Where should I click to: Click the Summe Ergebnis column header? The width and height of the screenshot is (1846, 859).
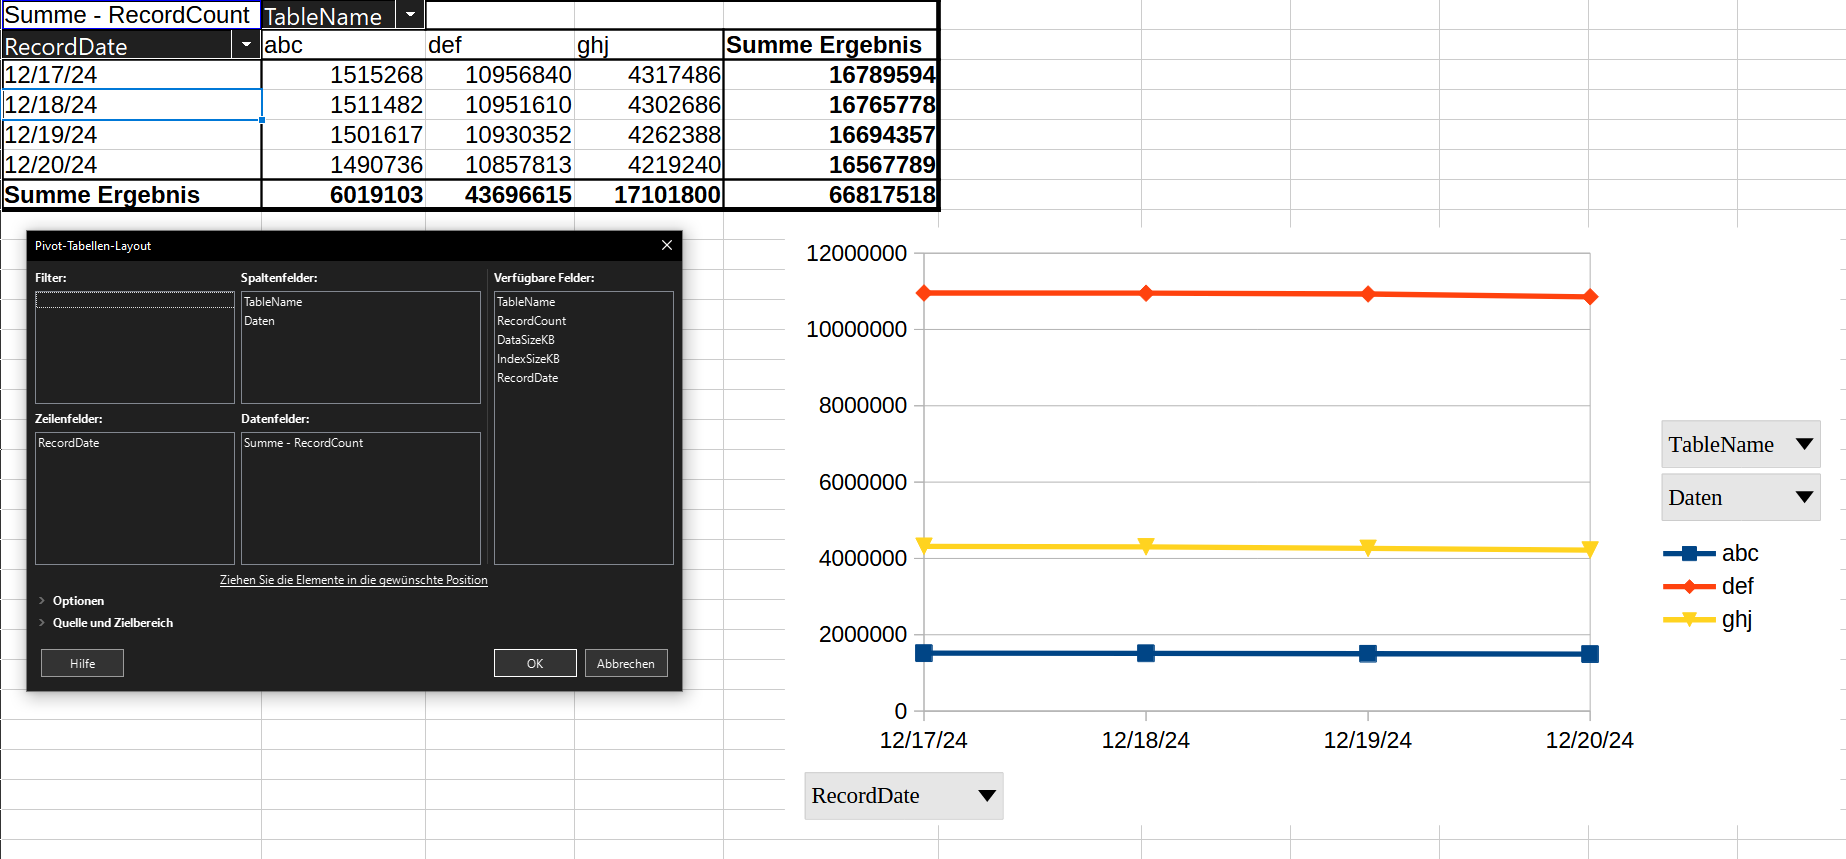click(x=830, y=45)
